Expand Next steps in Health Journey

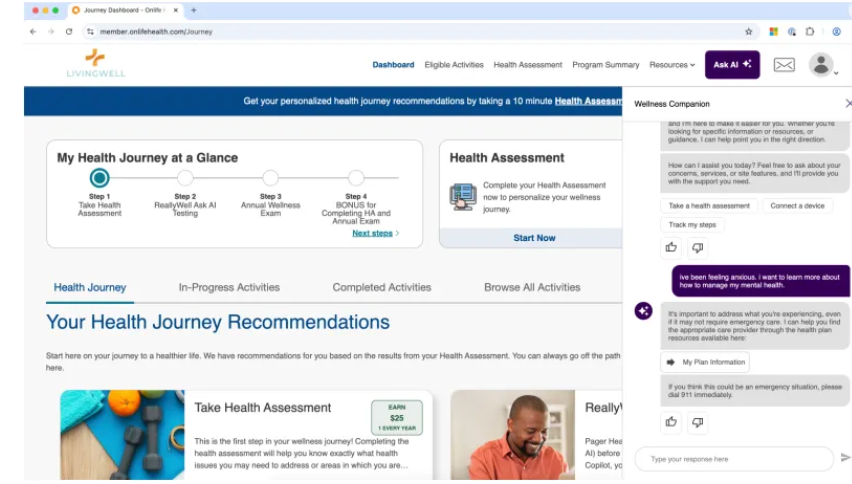click(x=375, y=233)
